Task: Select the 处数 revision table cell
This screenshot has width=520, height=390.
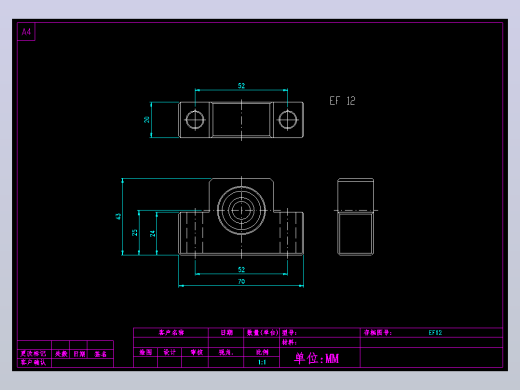Action: [x=61, y=354]
